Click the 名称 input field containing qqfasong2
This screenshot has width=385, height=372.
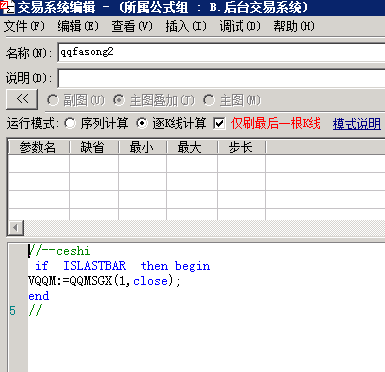221,52
